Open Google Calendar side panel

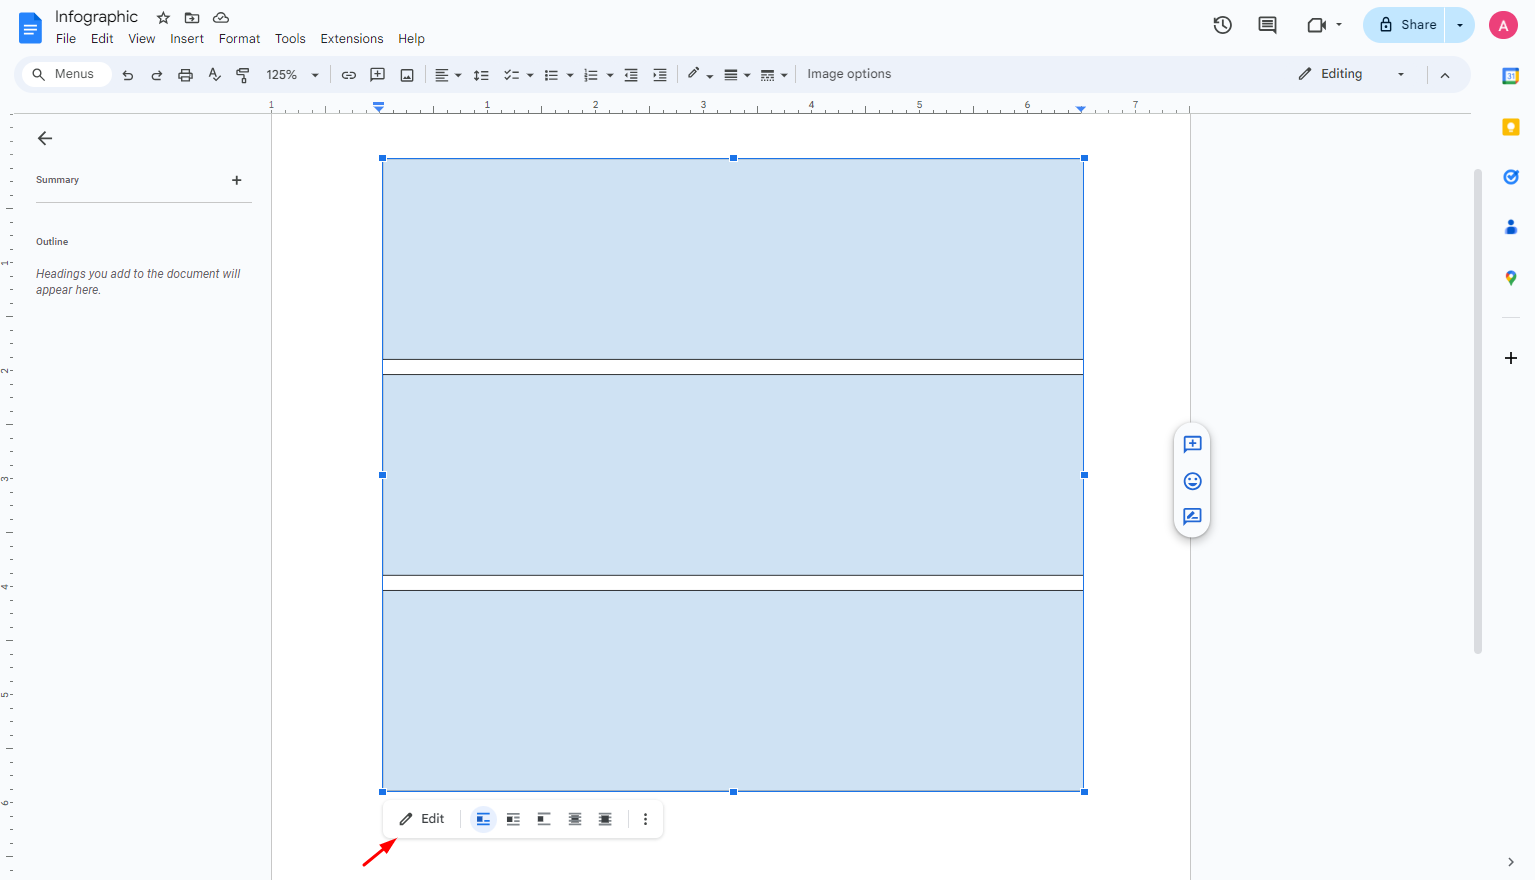[x=1511, y=75]
